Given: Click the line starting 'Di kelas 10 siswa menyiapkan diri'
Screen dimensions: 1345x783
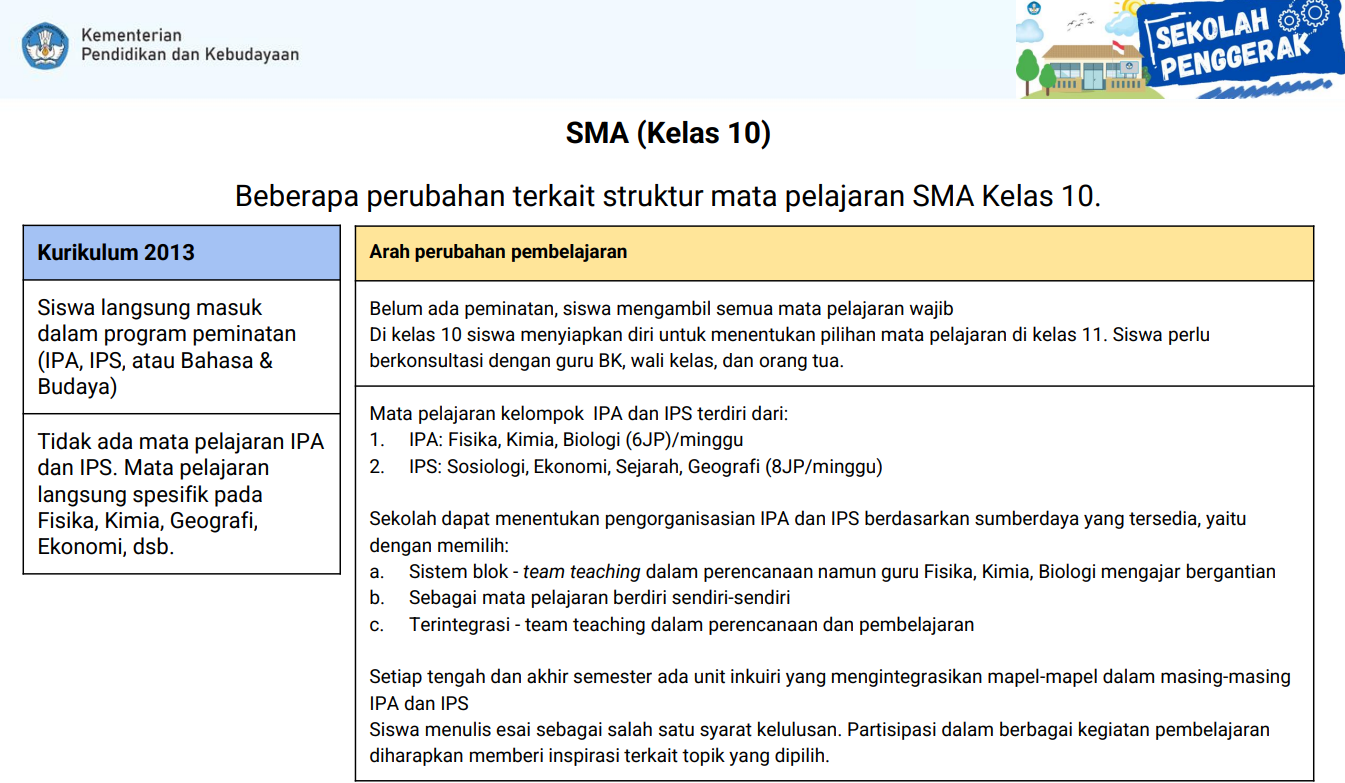Looking at the screenshot, I should pos(789,334).
